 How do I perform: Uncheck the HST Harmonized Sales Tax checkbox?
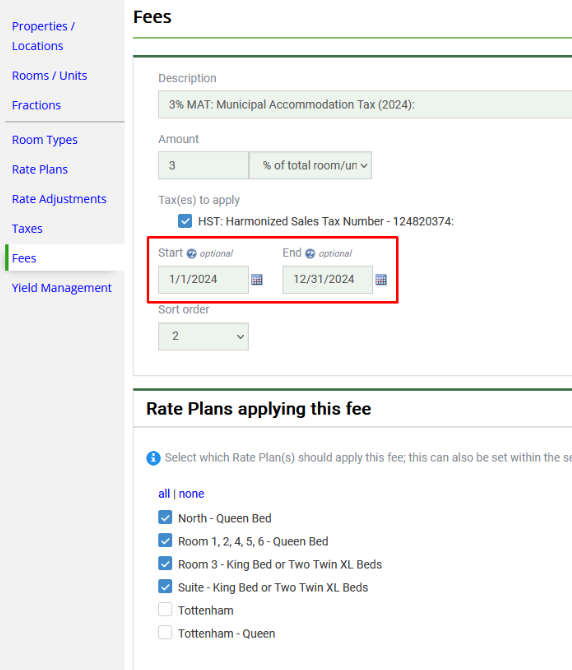(x=185, y=221)
